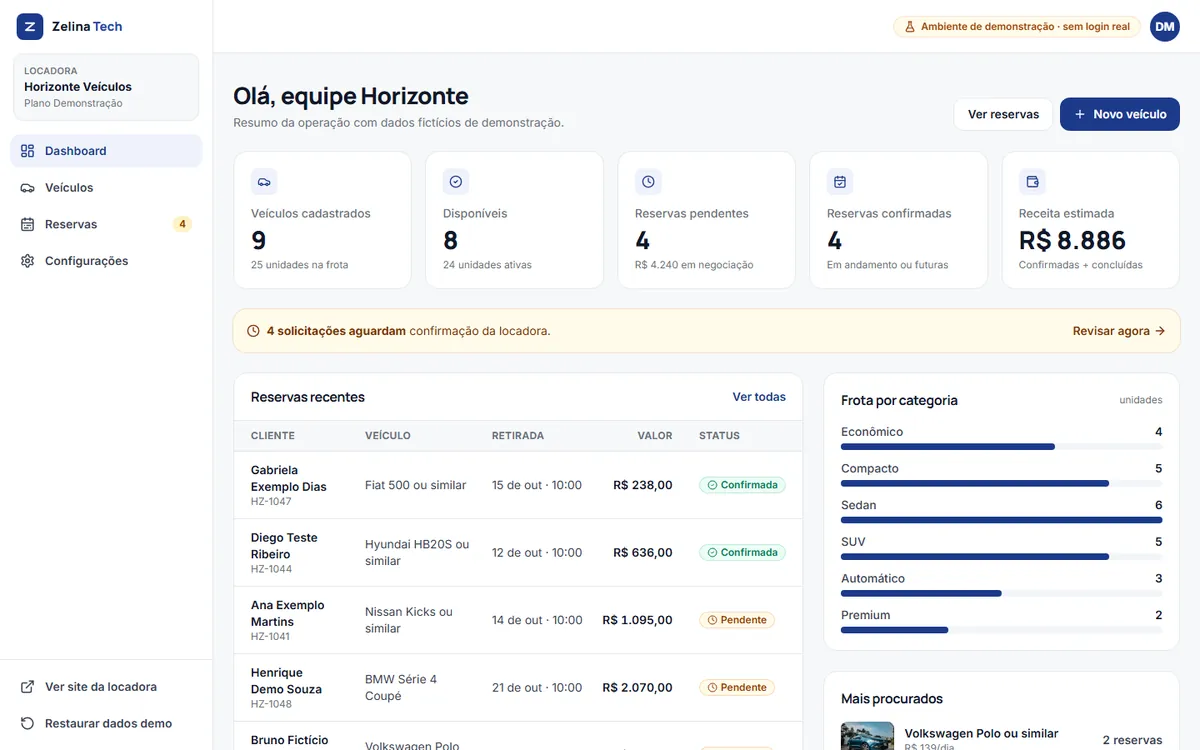Click pickup time 21 de out · 10:00
The width and height of the screenshot is (1200, 750).
(x=537, y=688)
